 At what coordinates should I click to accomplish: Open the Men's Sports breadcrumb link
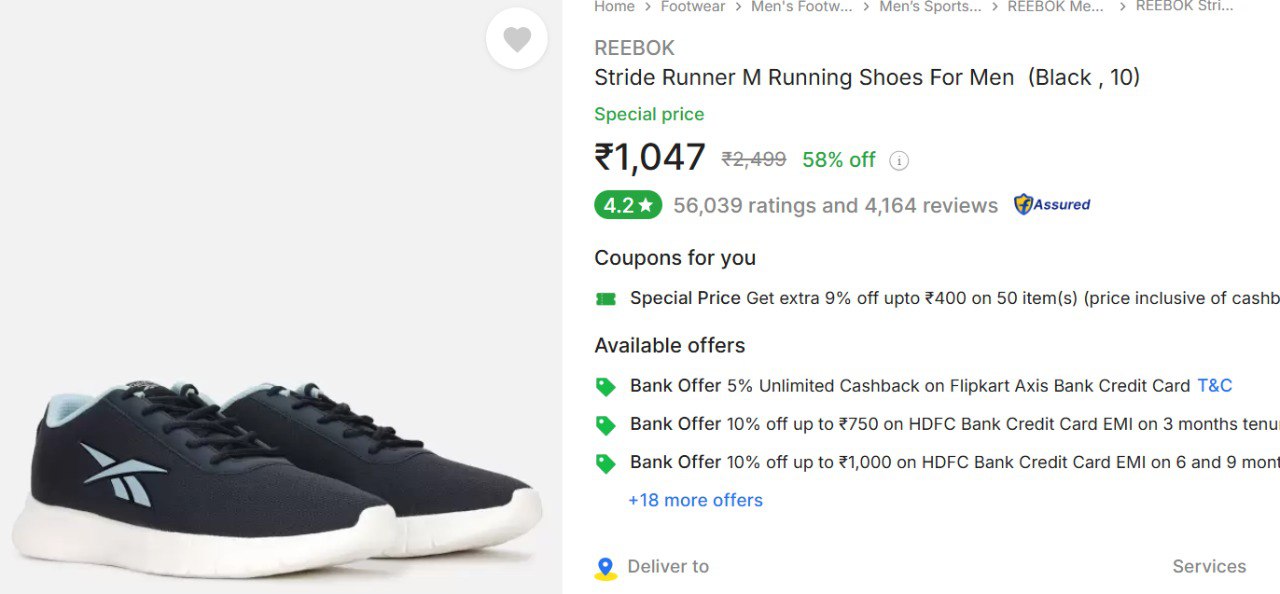tap(930, 7)
